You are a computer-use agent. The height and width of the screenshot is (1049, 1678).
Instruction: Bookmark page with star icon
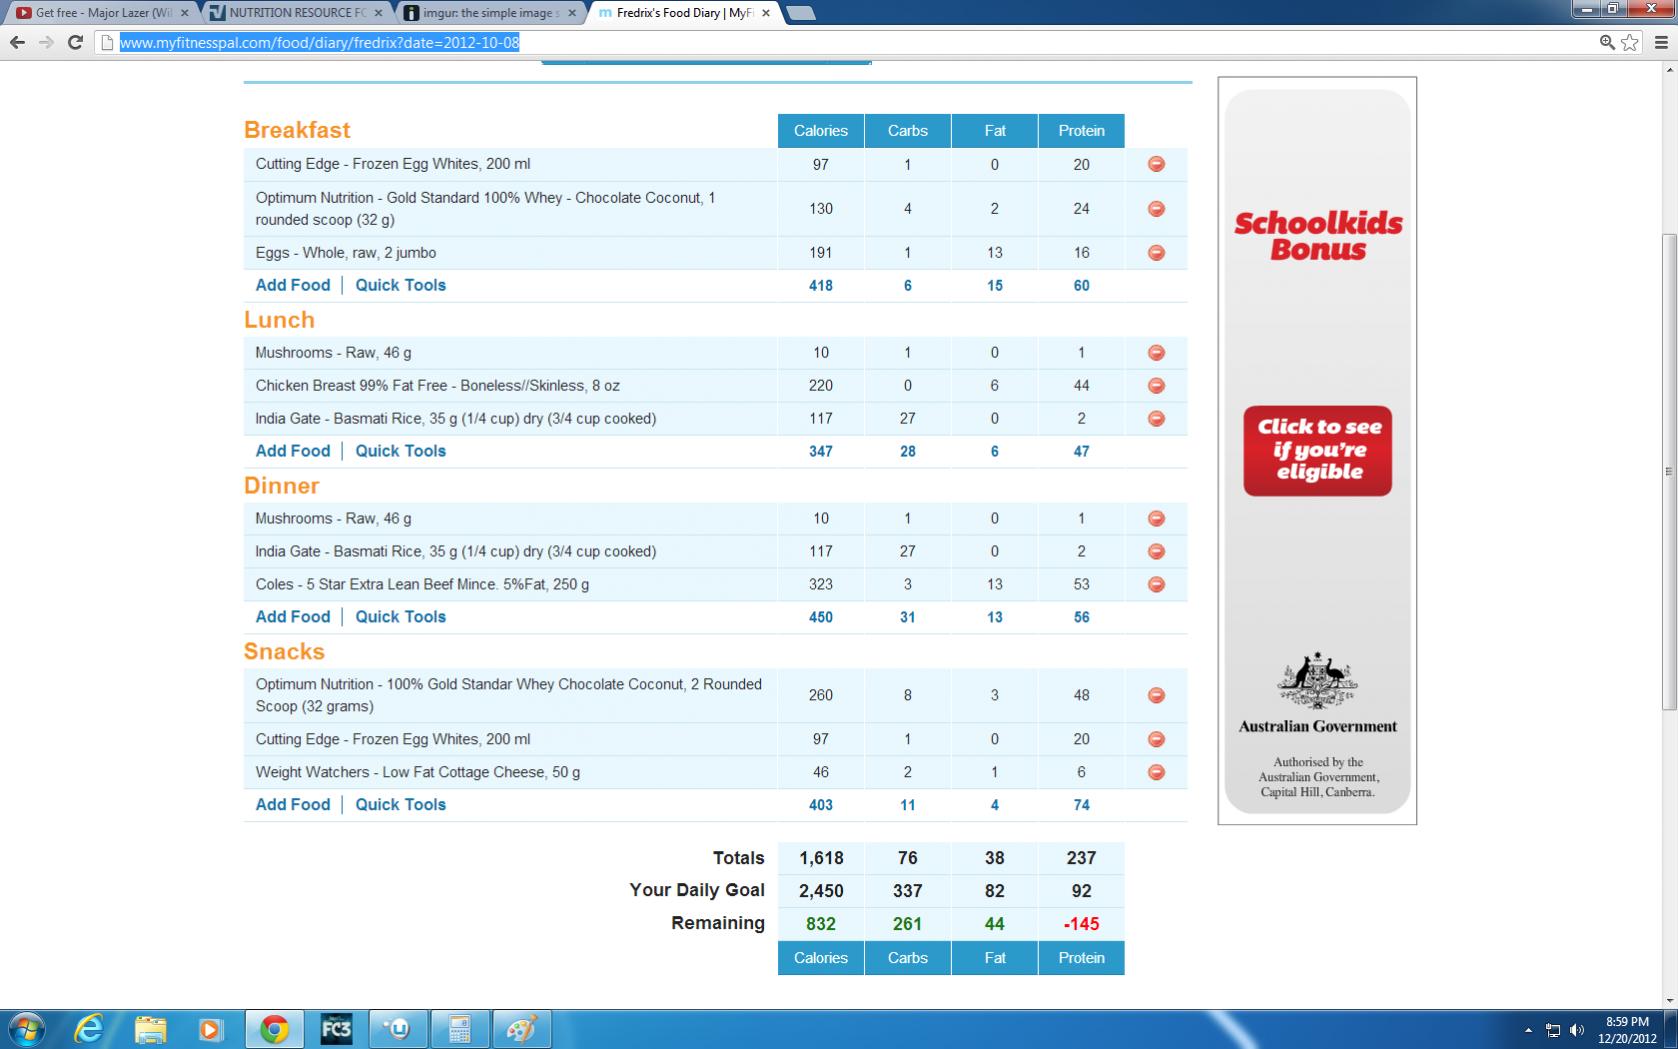1630,42
